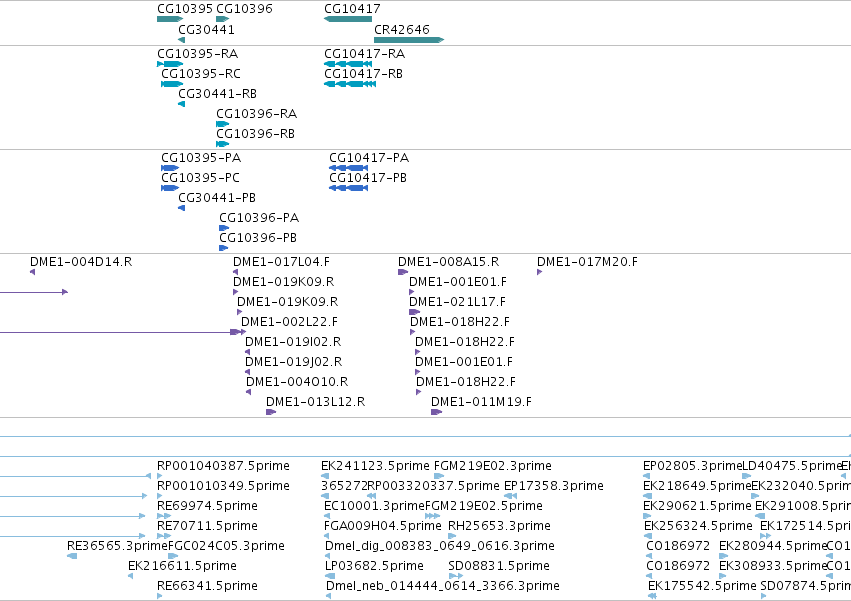Click transcript CG10396-RB label
The image size is (851, 601).
[x=255, y=134]
